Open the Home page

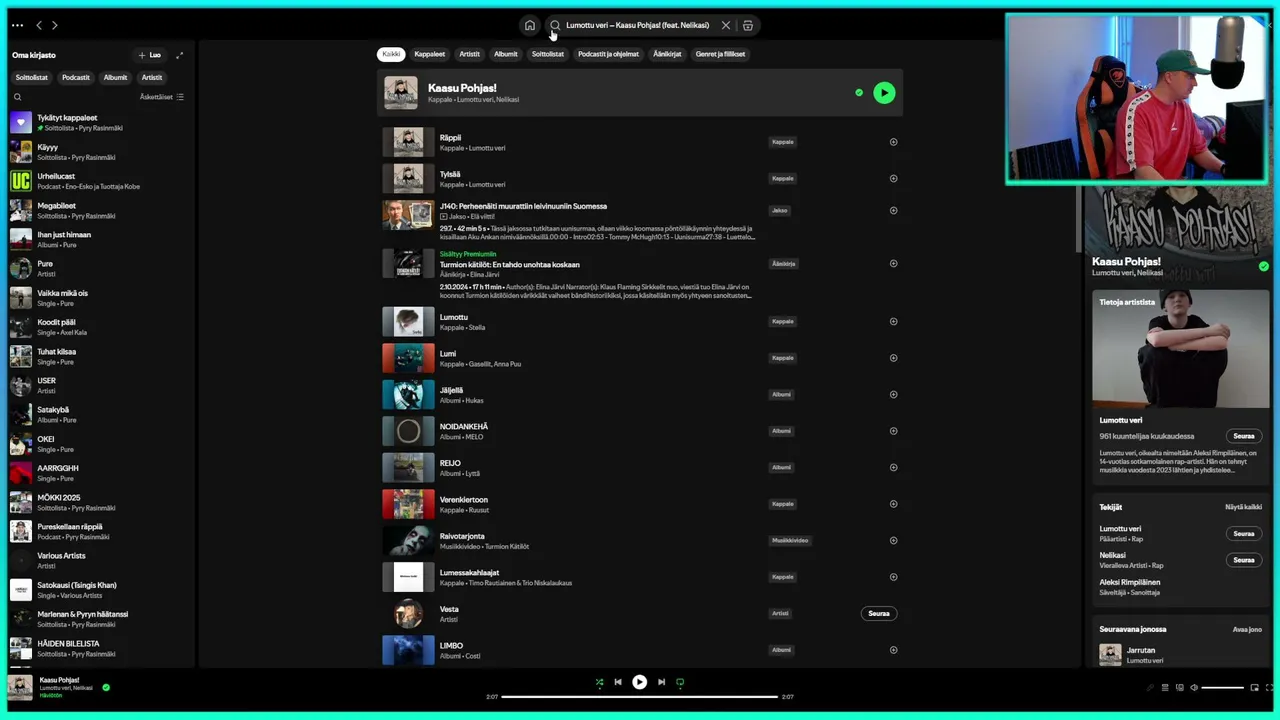530,25
